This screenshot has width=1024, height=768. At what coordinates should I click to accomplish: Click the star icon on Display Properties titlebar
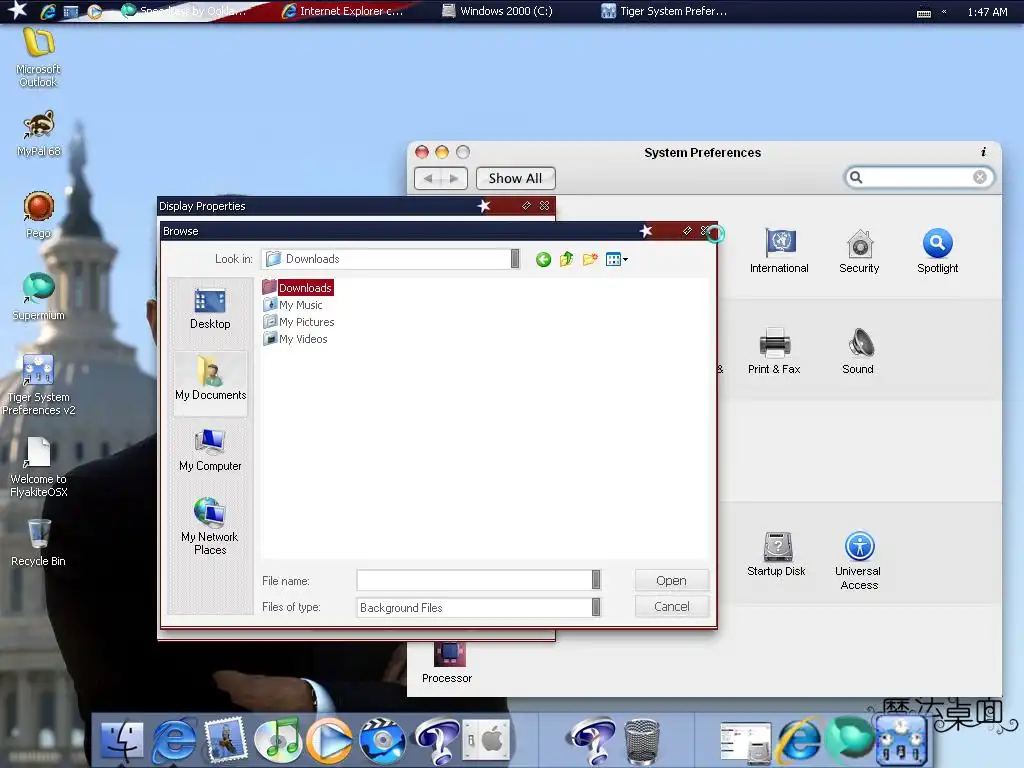(484, 206)
